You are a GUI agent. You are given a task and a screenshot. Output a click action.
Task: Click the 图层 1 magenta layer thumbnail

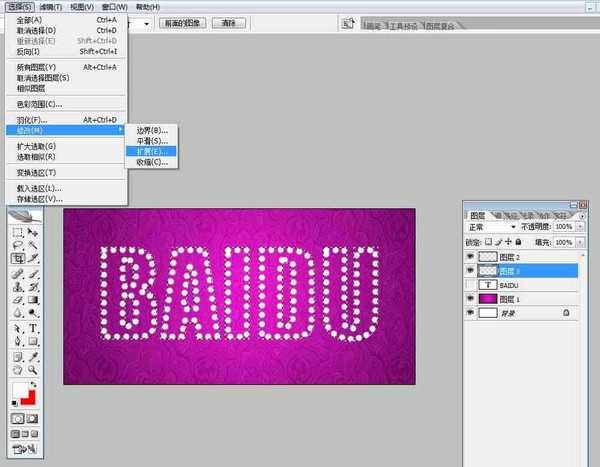488,299
